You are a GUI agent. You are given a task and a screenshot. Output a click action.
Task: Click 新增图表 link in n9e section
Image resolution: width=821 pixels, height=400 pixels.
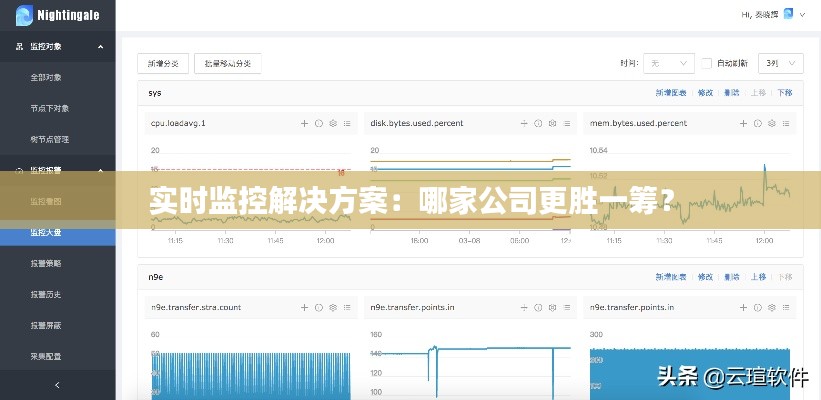pyautogui.click(x=671, y=277)
